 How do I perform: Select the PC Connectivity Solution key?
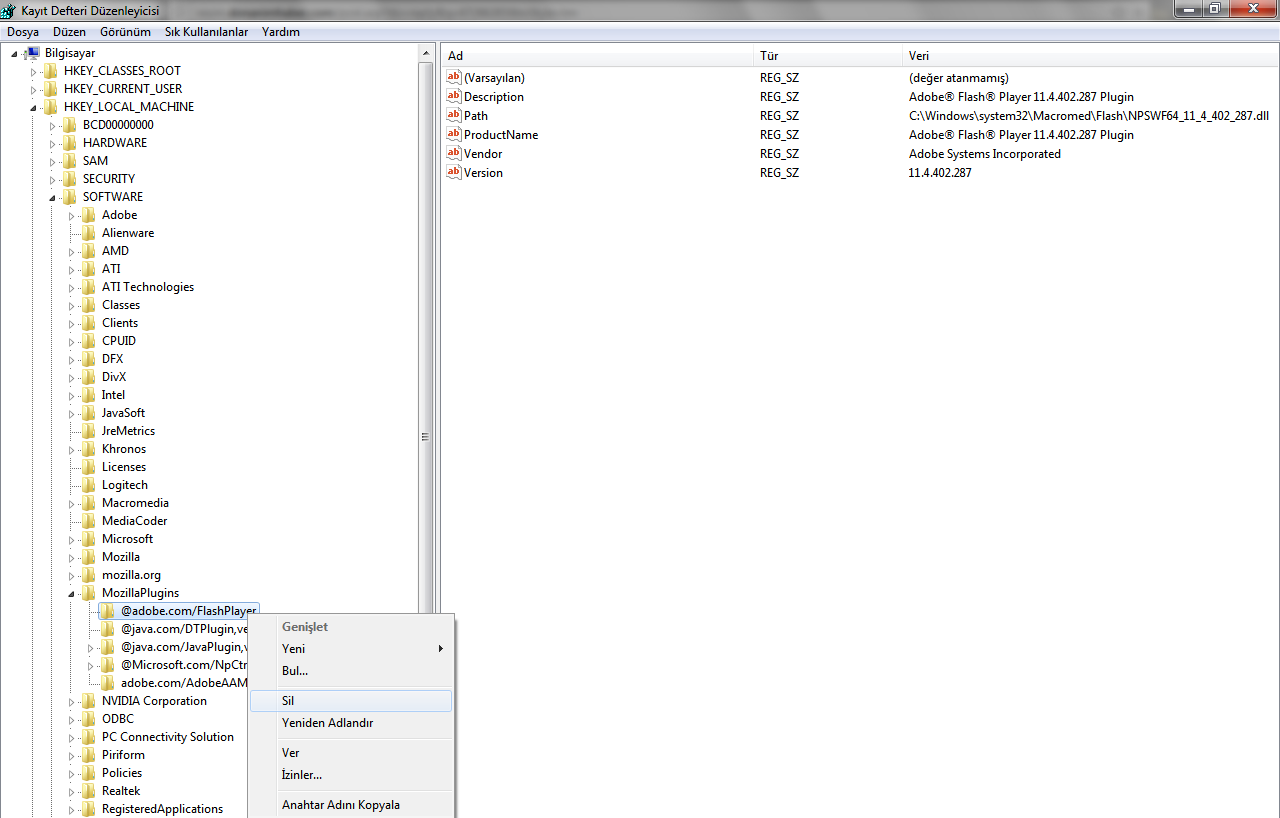click(x=168, y=737)
